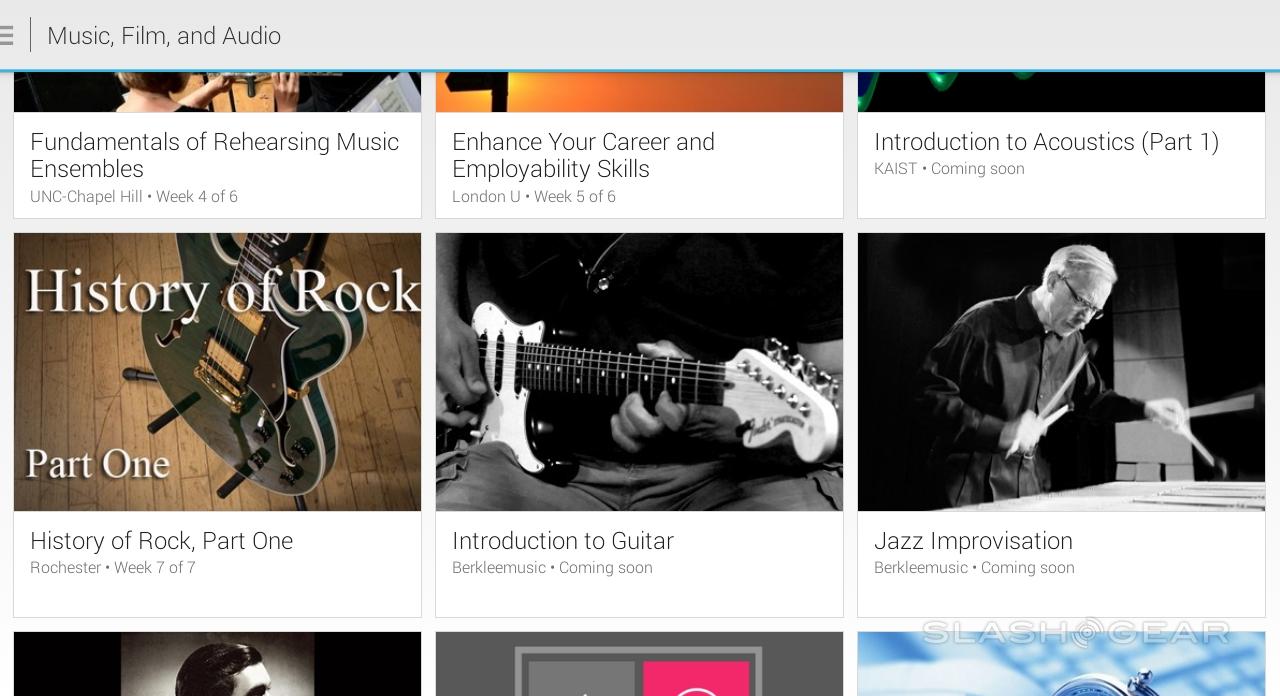Open Introduction to Guitar course image
This screenshot has height=696, width=1280.
click(639, 372)
